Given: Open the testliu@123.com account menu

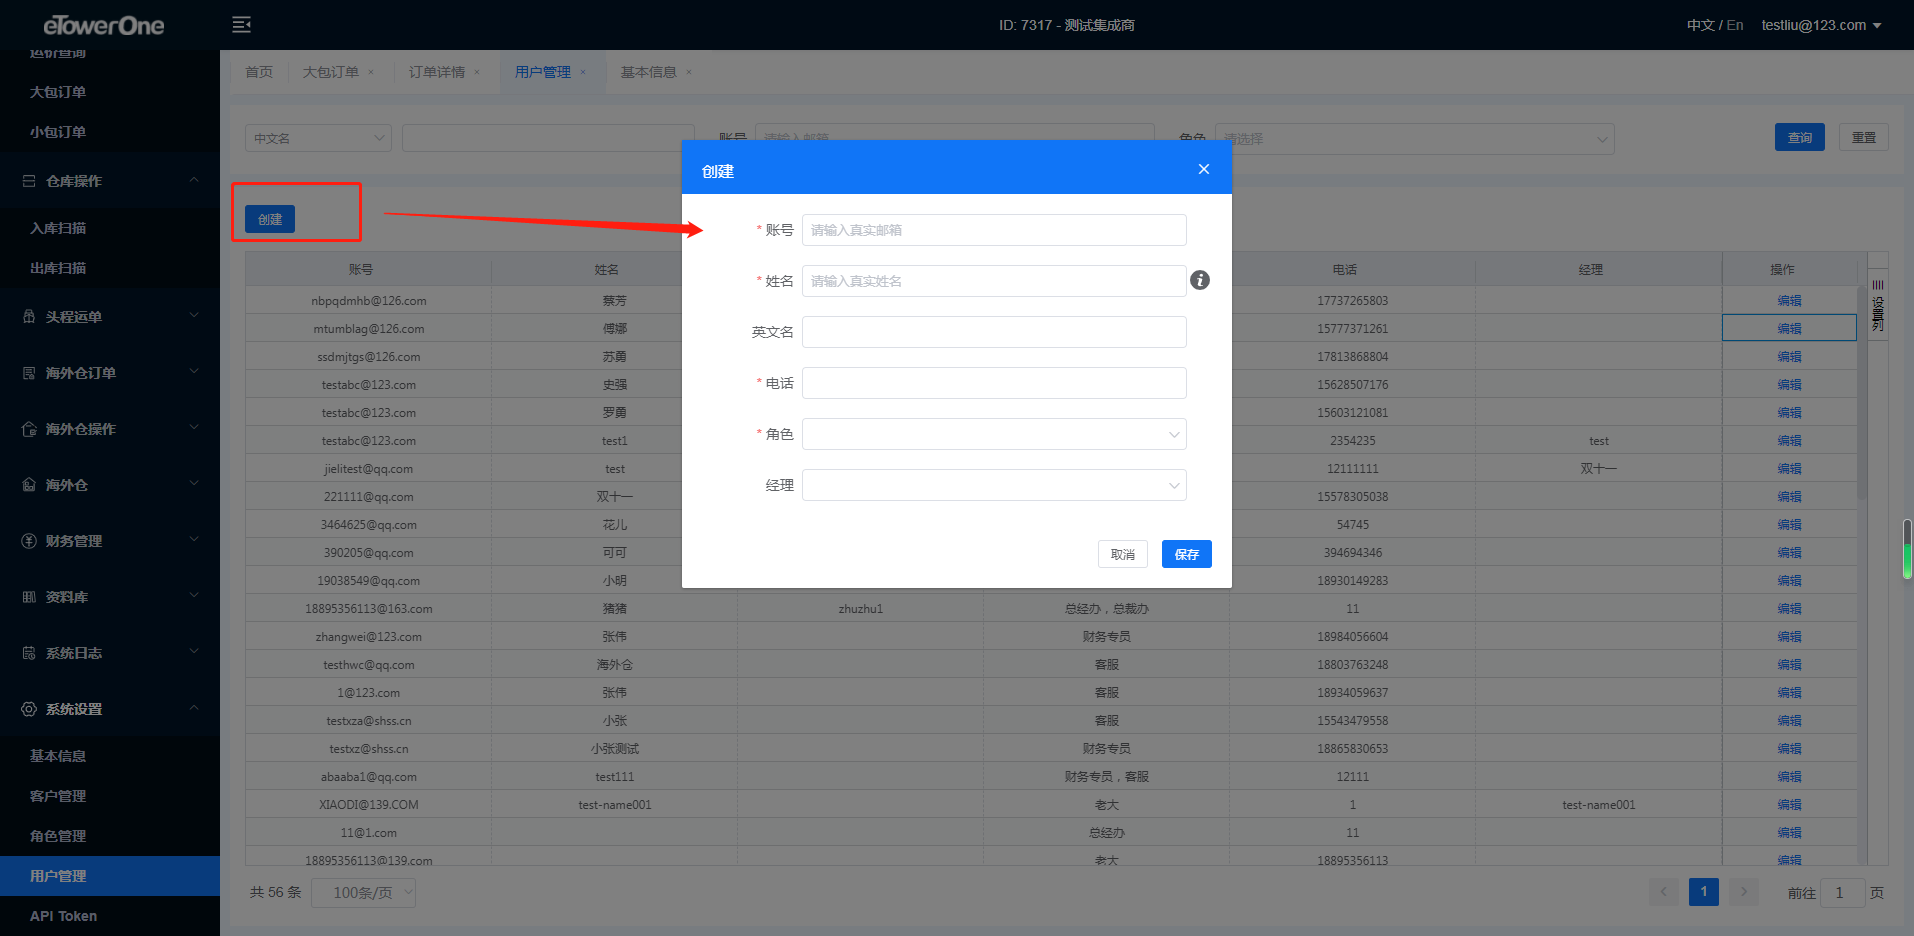Looking at the screenshot, I should click(1821, 25).
